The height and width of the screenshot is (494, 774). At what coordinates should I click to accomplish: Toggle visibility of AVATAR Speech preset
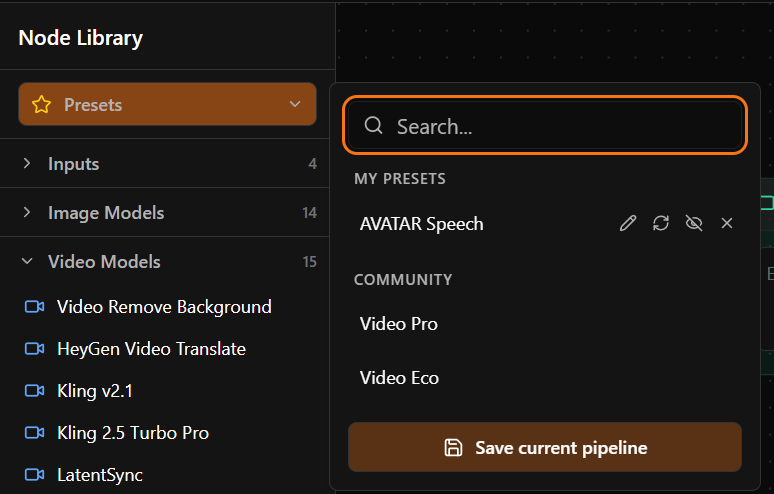click(694, 223)
